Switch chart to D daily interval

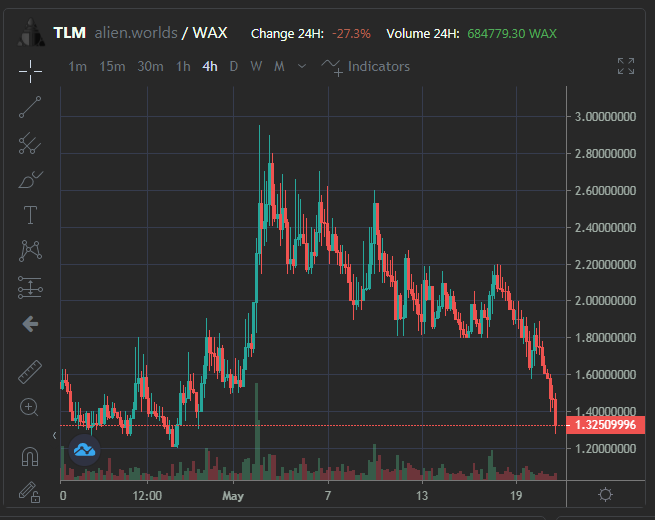coord(234,66)
